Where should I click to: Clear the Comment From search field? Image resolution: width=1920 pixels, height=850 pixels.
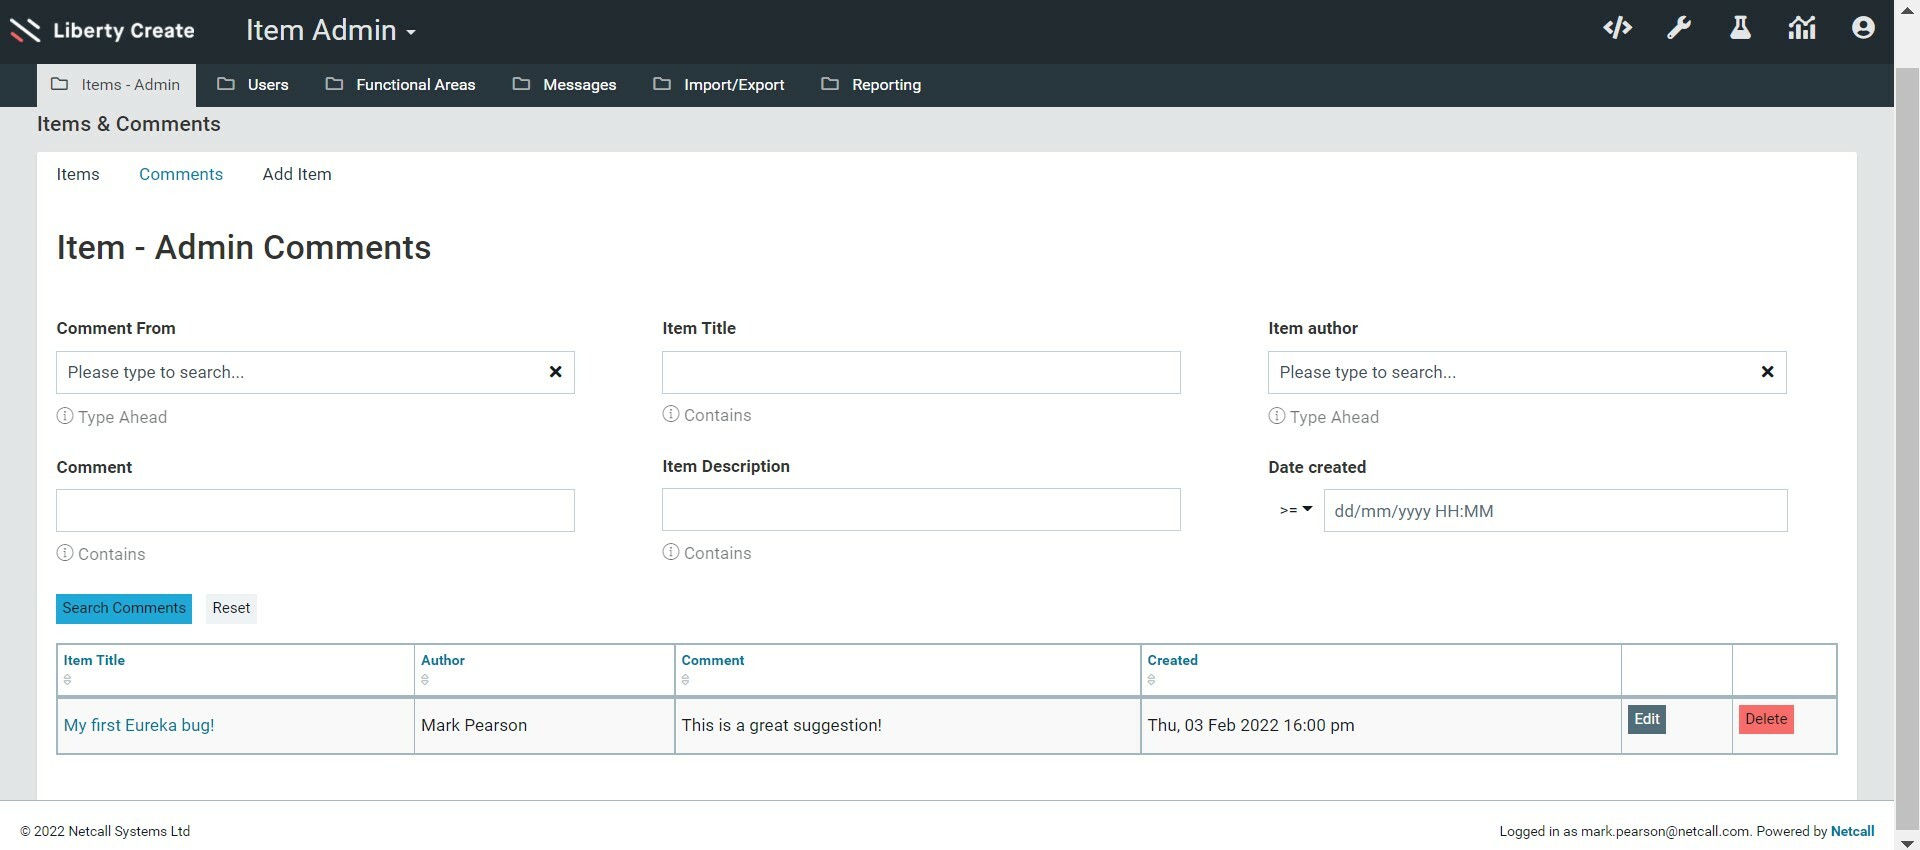click(555, 372)
